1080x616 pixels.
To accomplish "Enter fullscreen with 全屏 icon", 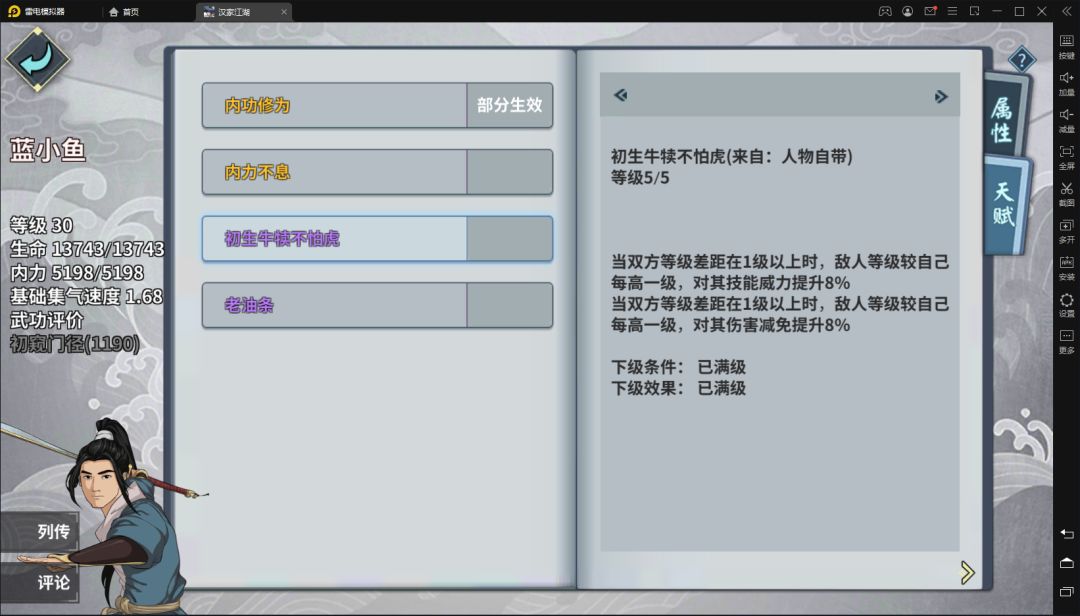I will pos(1066,157).
